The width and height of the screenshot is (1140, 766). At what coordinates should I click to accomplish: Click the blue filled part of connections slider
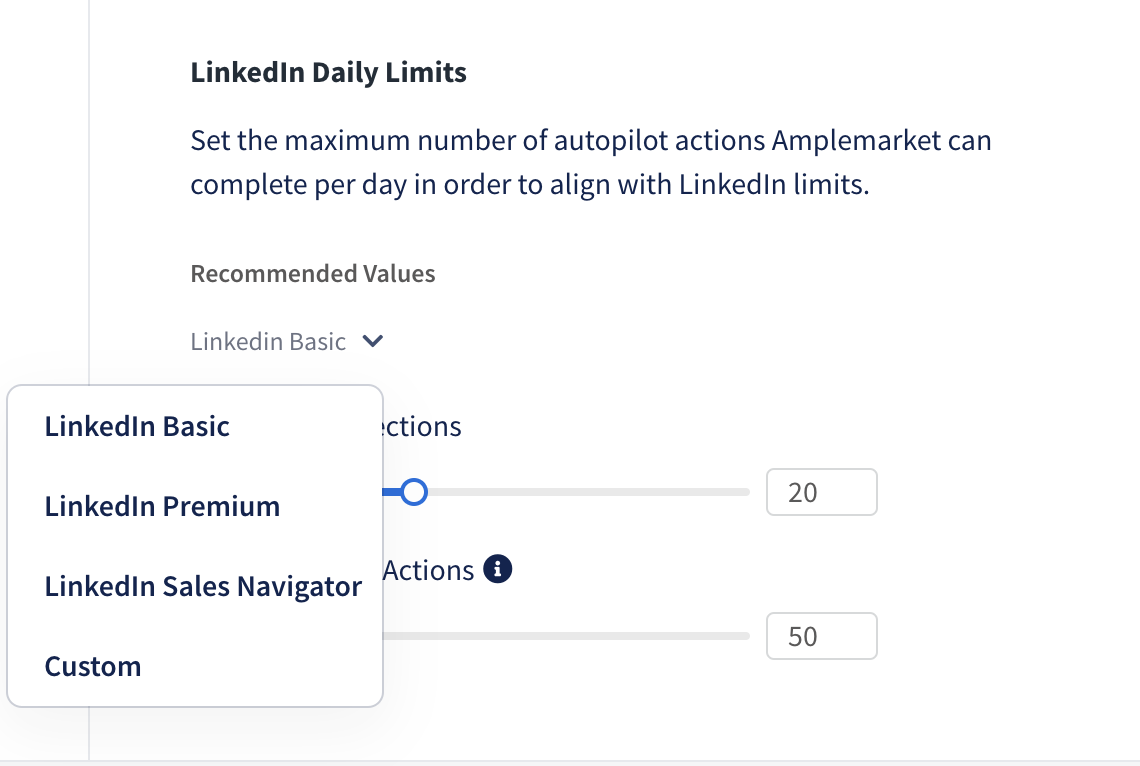click(392, 492)
